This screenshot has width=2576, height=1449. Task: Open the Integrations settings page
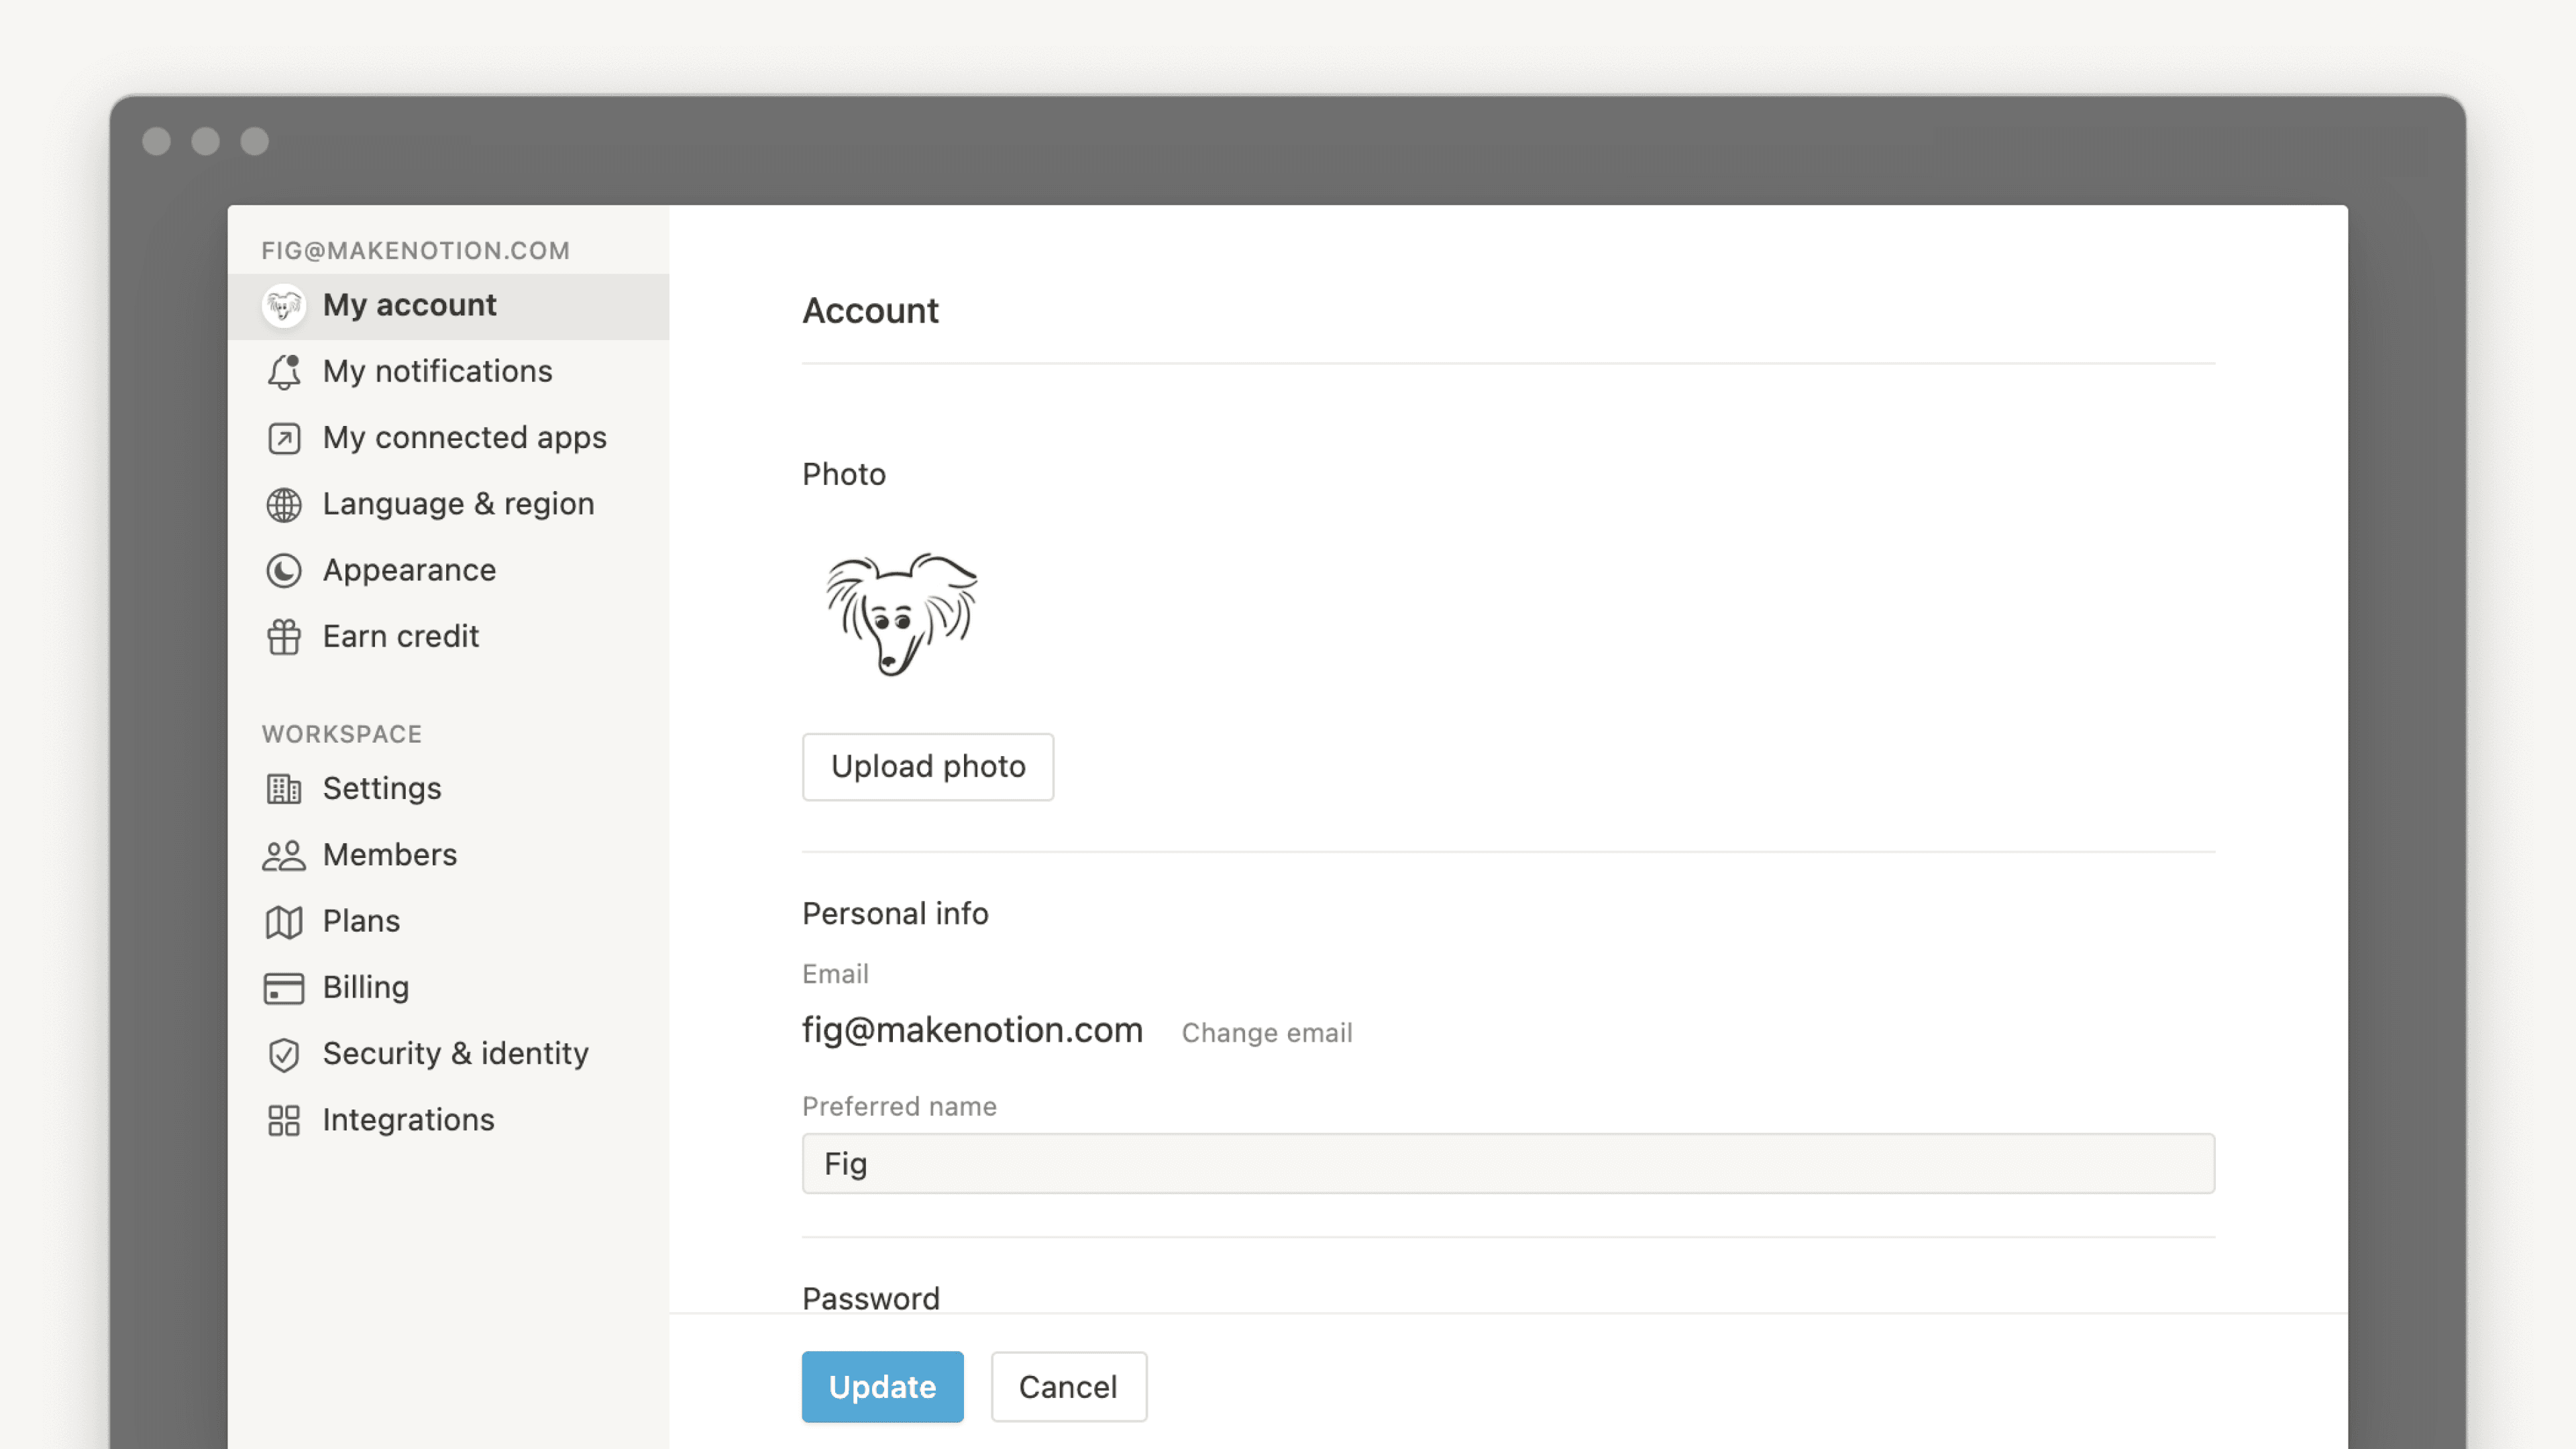(x=407, y=1120)
